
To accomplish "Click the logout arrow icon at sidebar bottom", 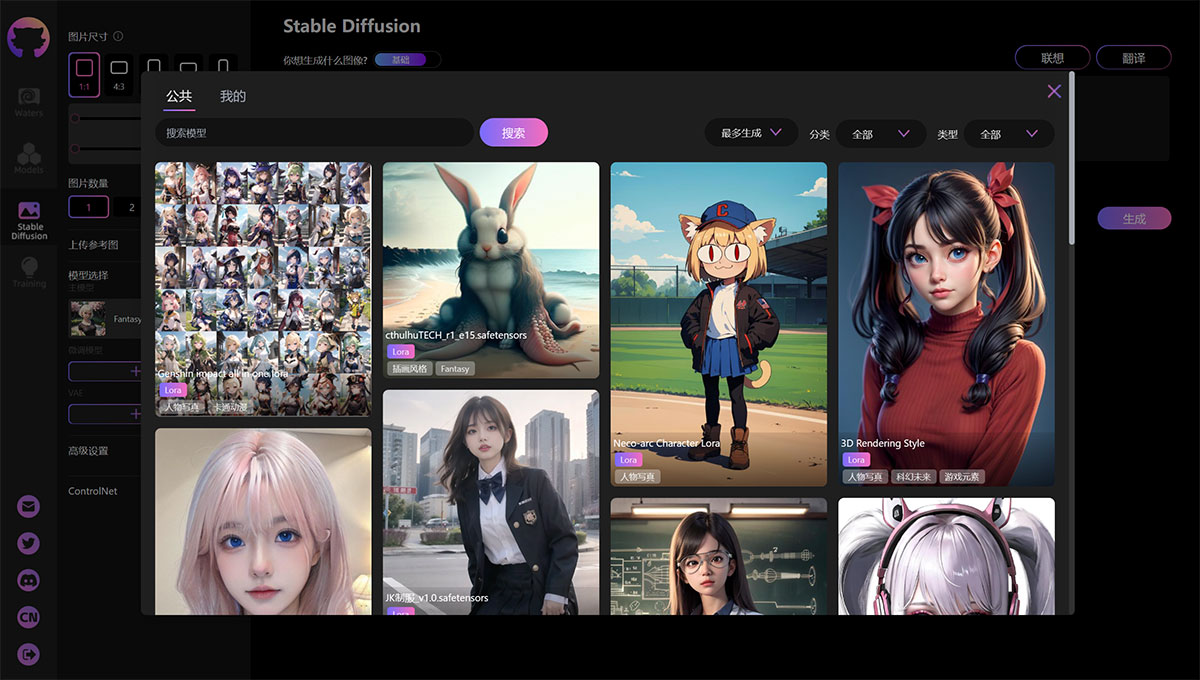I will point(29,654).
